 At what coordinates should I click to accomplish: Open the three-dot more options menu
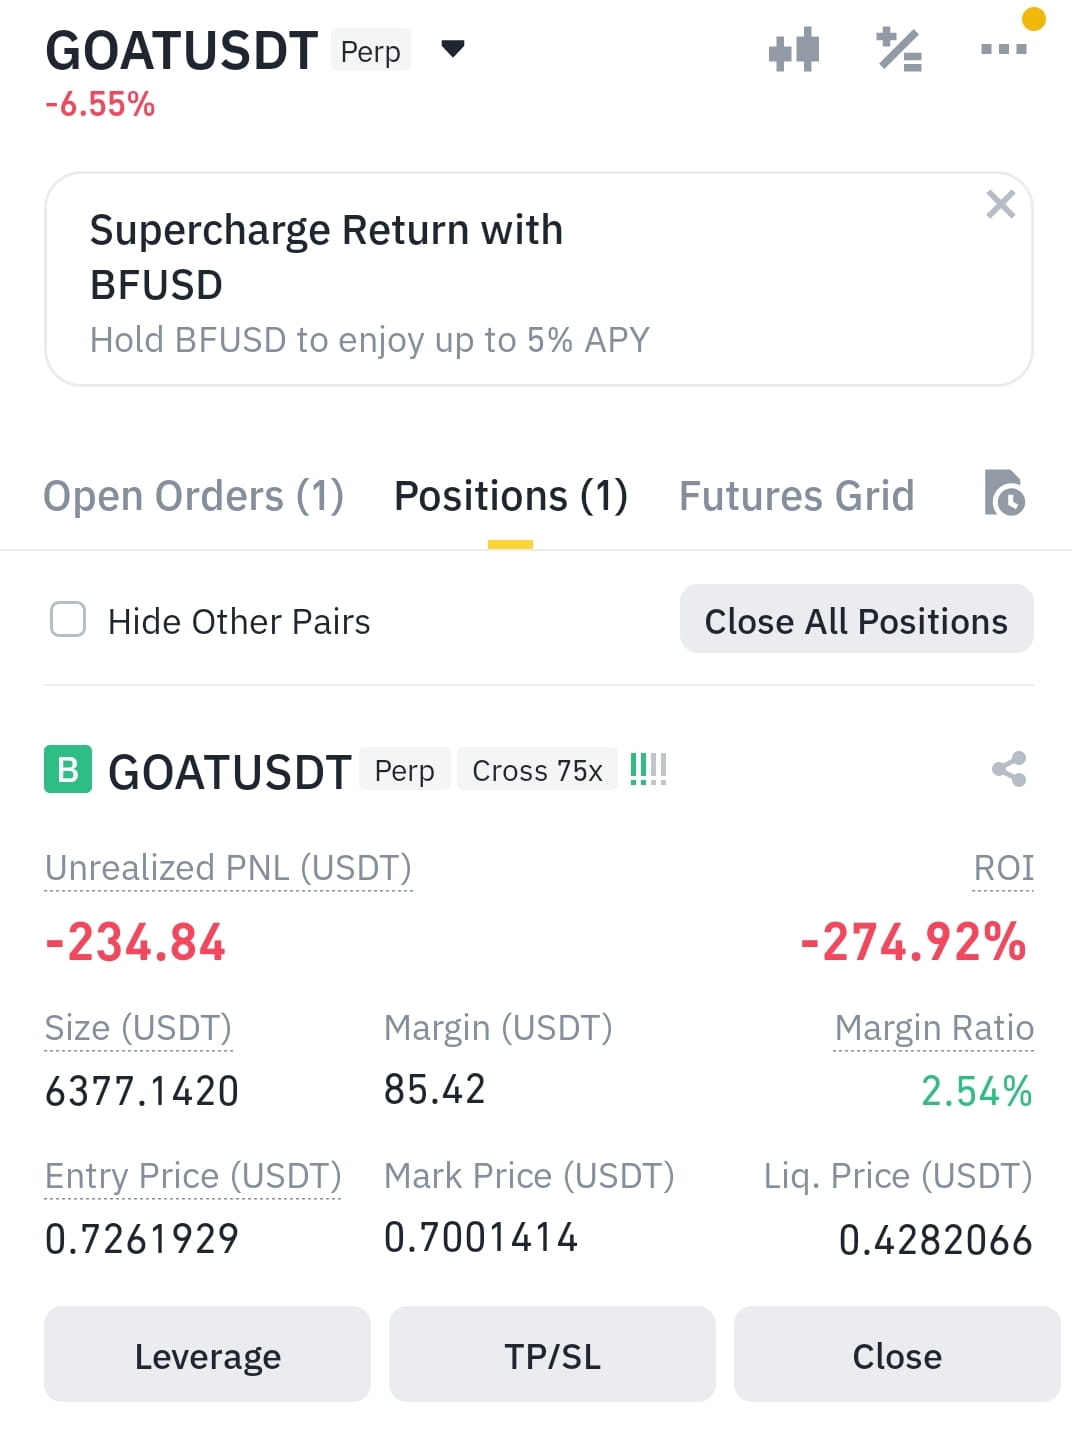1004,48
